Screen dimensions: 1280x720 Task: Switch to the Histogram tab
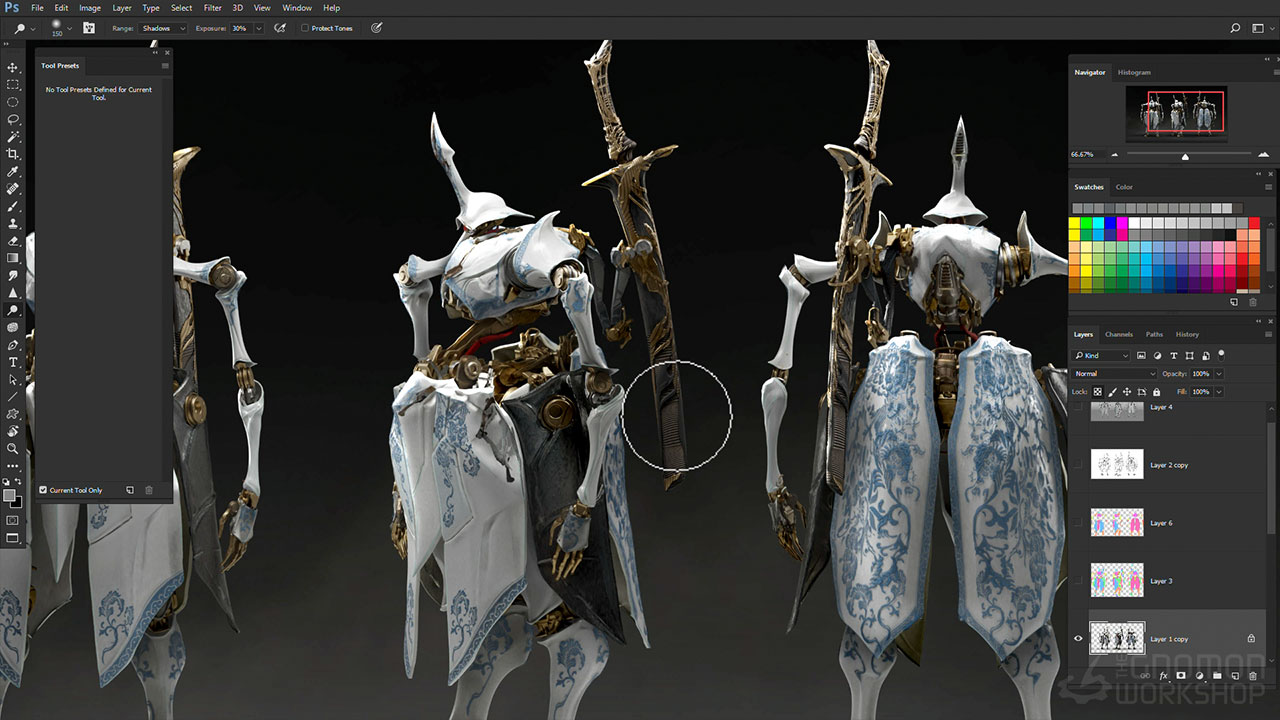tap(1134, 72)
